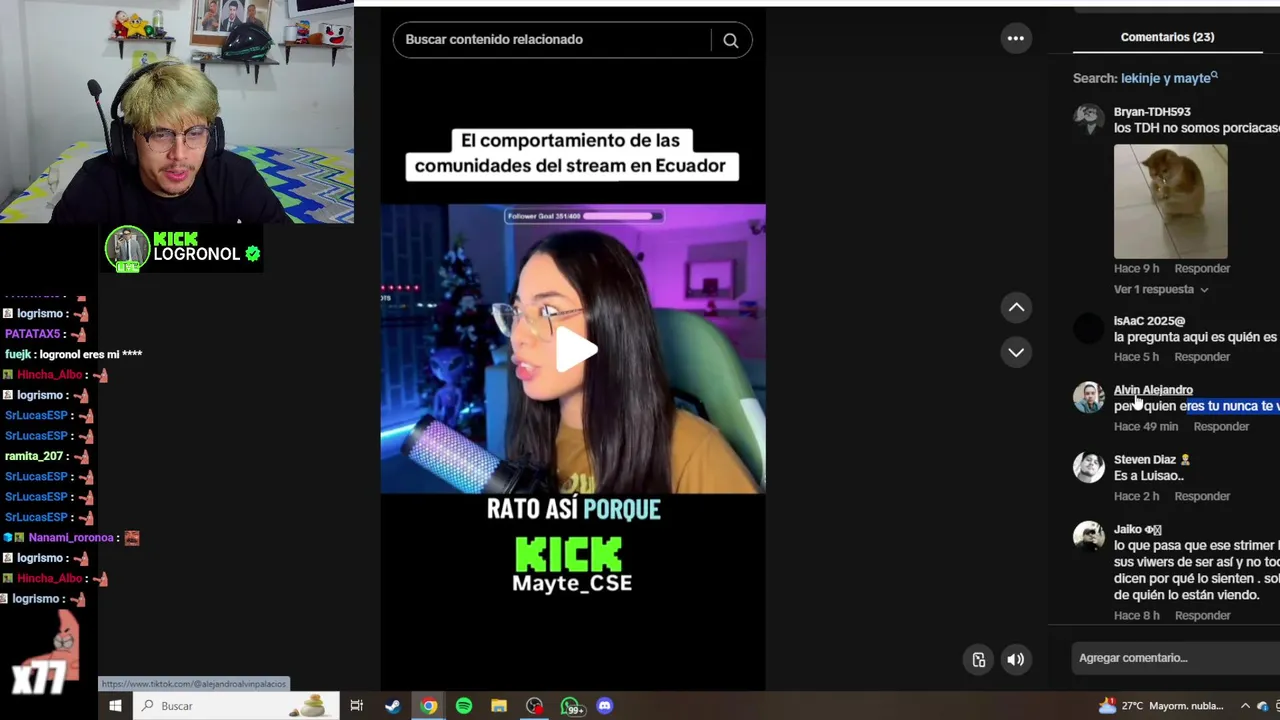Play the paused TikTok video
The width and height of the screenshot is (1280, 720).
576,350
